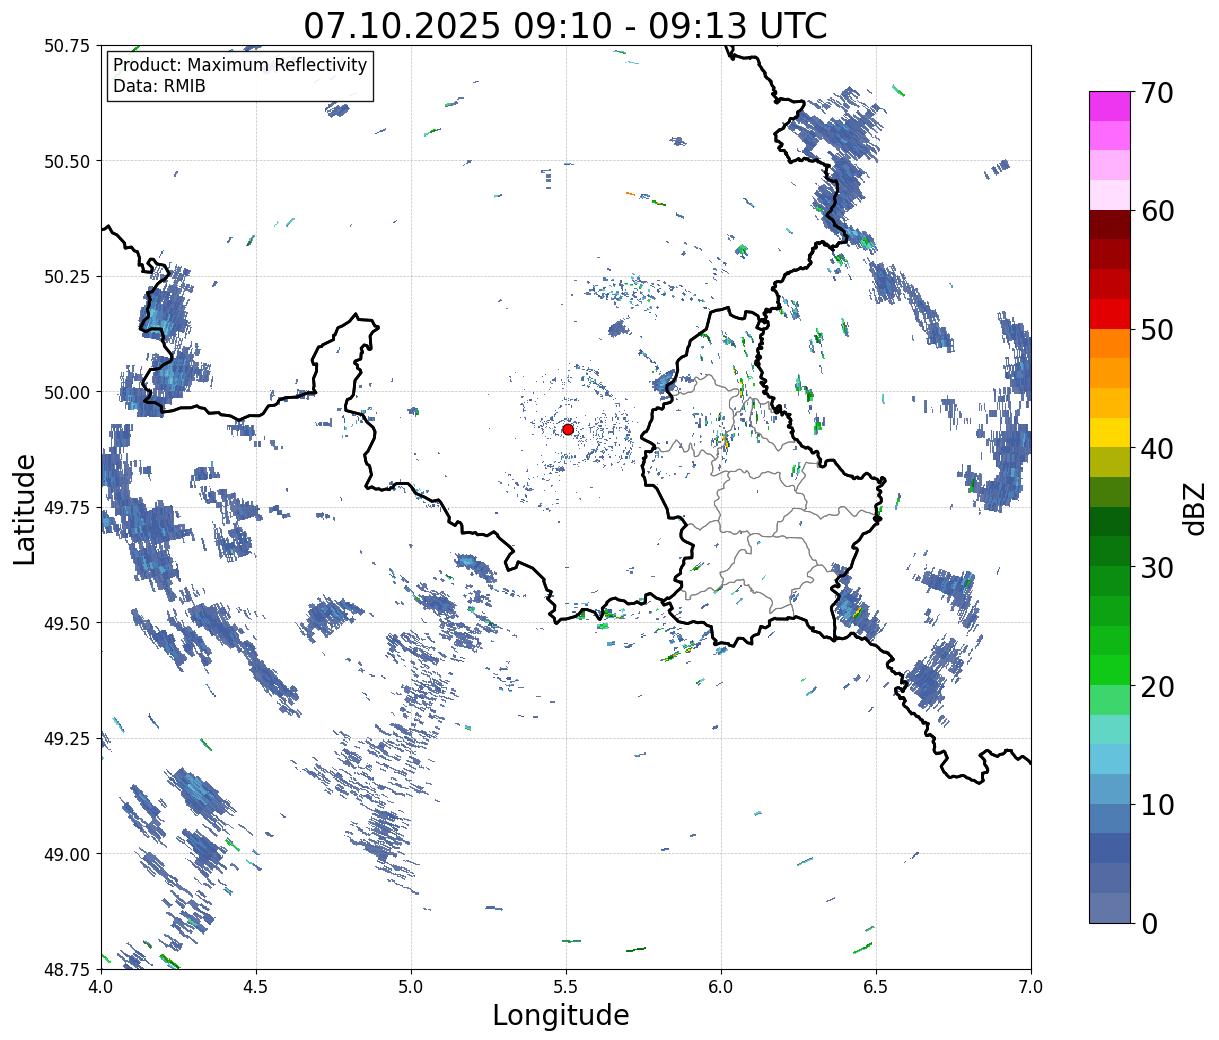Click latitude tick label 49.75
This screenshot has width=1219, height=1040.
click(x=66, y=508)
